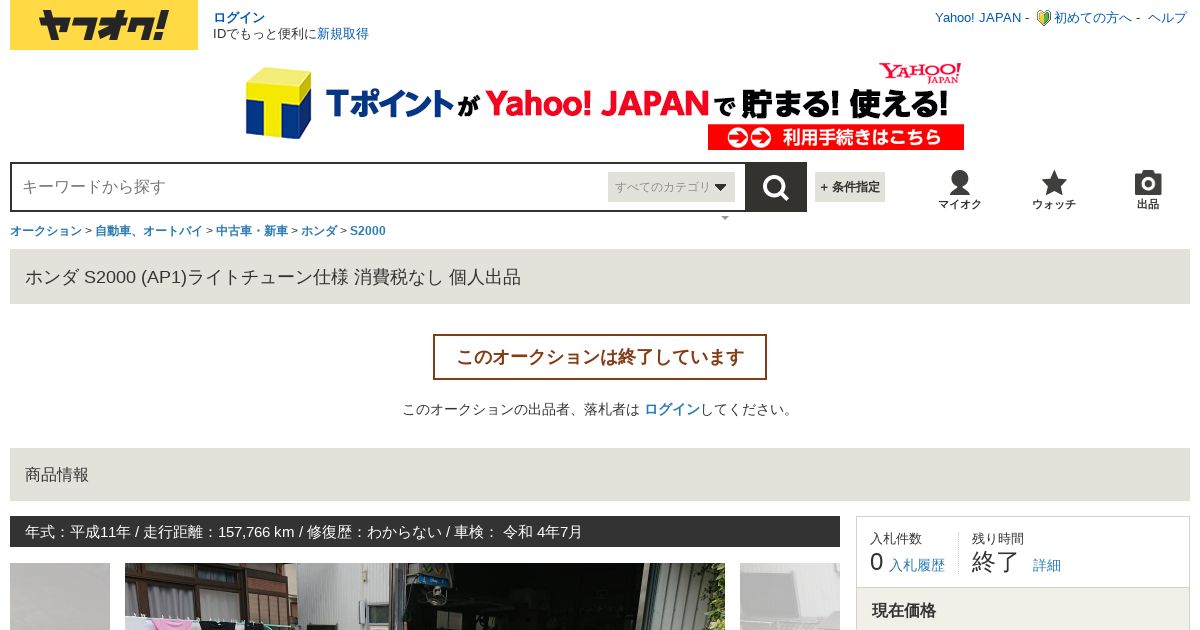Click the magnifying glass search button
The height and width of the screenshot is (630, 1200).
[776, 187]
